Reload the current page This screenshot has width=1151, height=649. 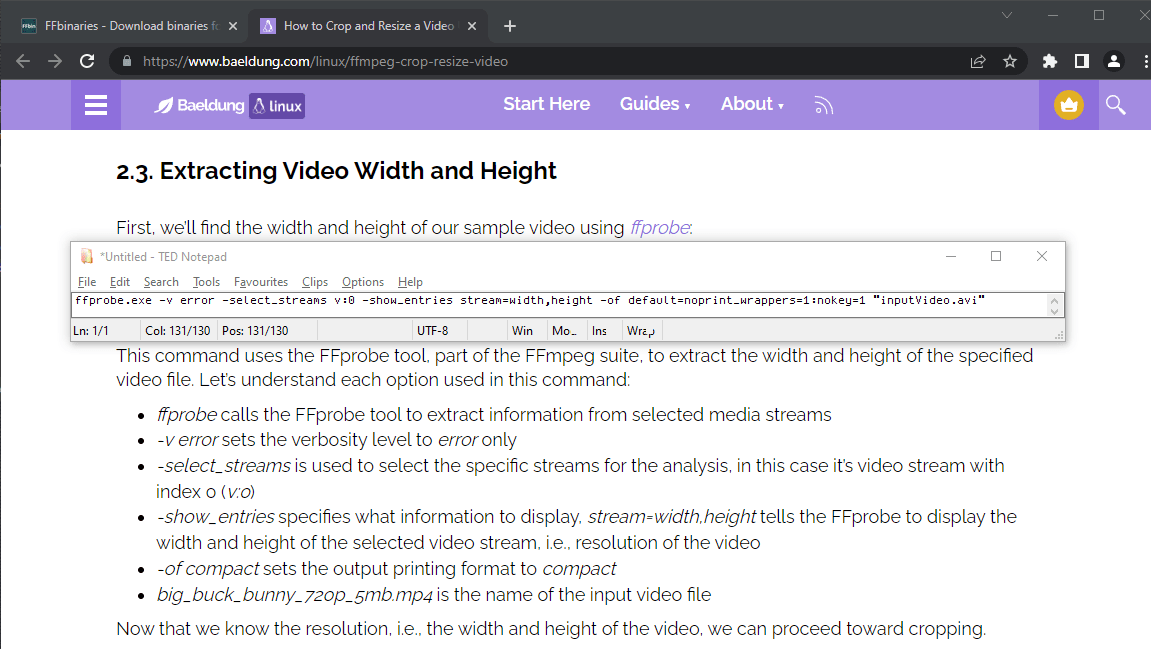pos(87,61)
